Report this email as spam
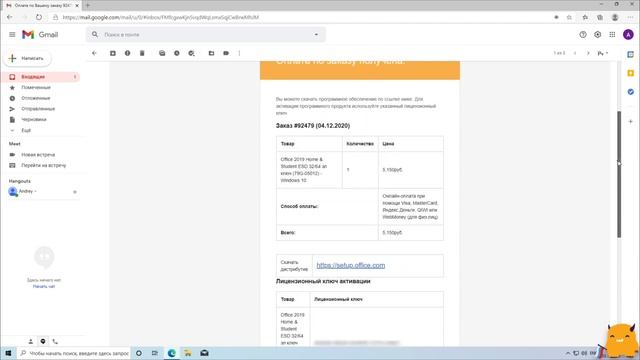 pos(127,53)
